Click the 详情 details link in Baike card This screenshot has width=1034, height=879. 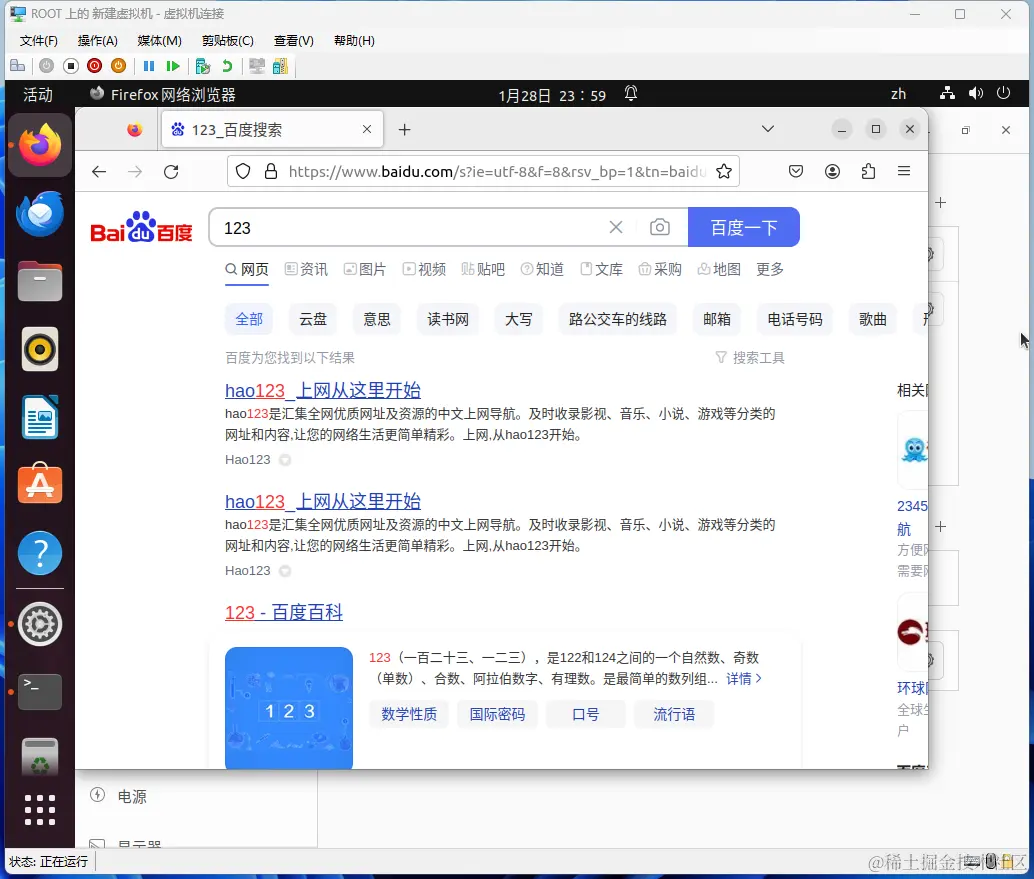(740, 679)
